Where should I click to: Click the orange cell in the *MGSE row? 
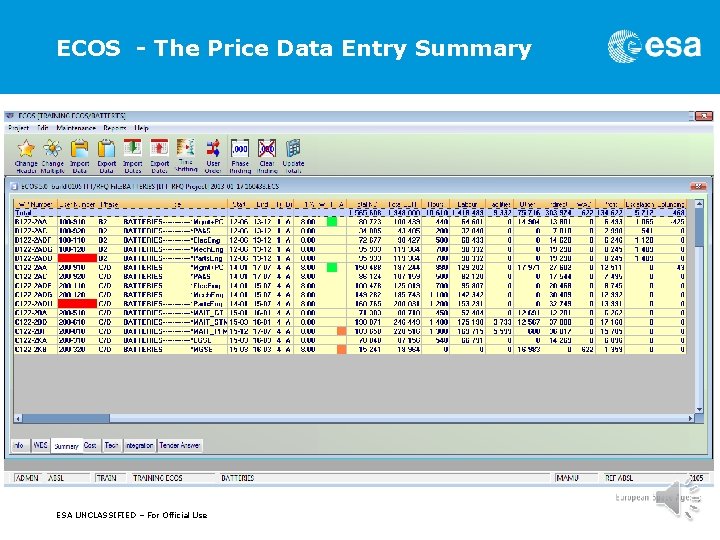pyautogui.click(x=342, y=349)
